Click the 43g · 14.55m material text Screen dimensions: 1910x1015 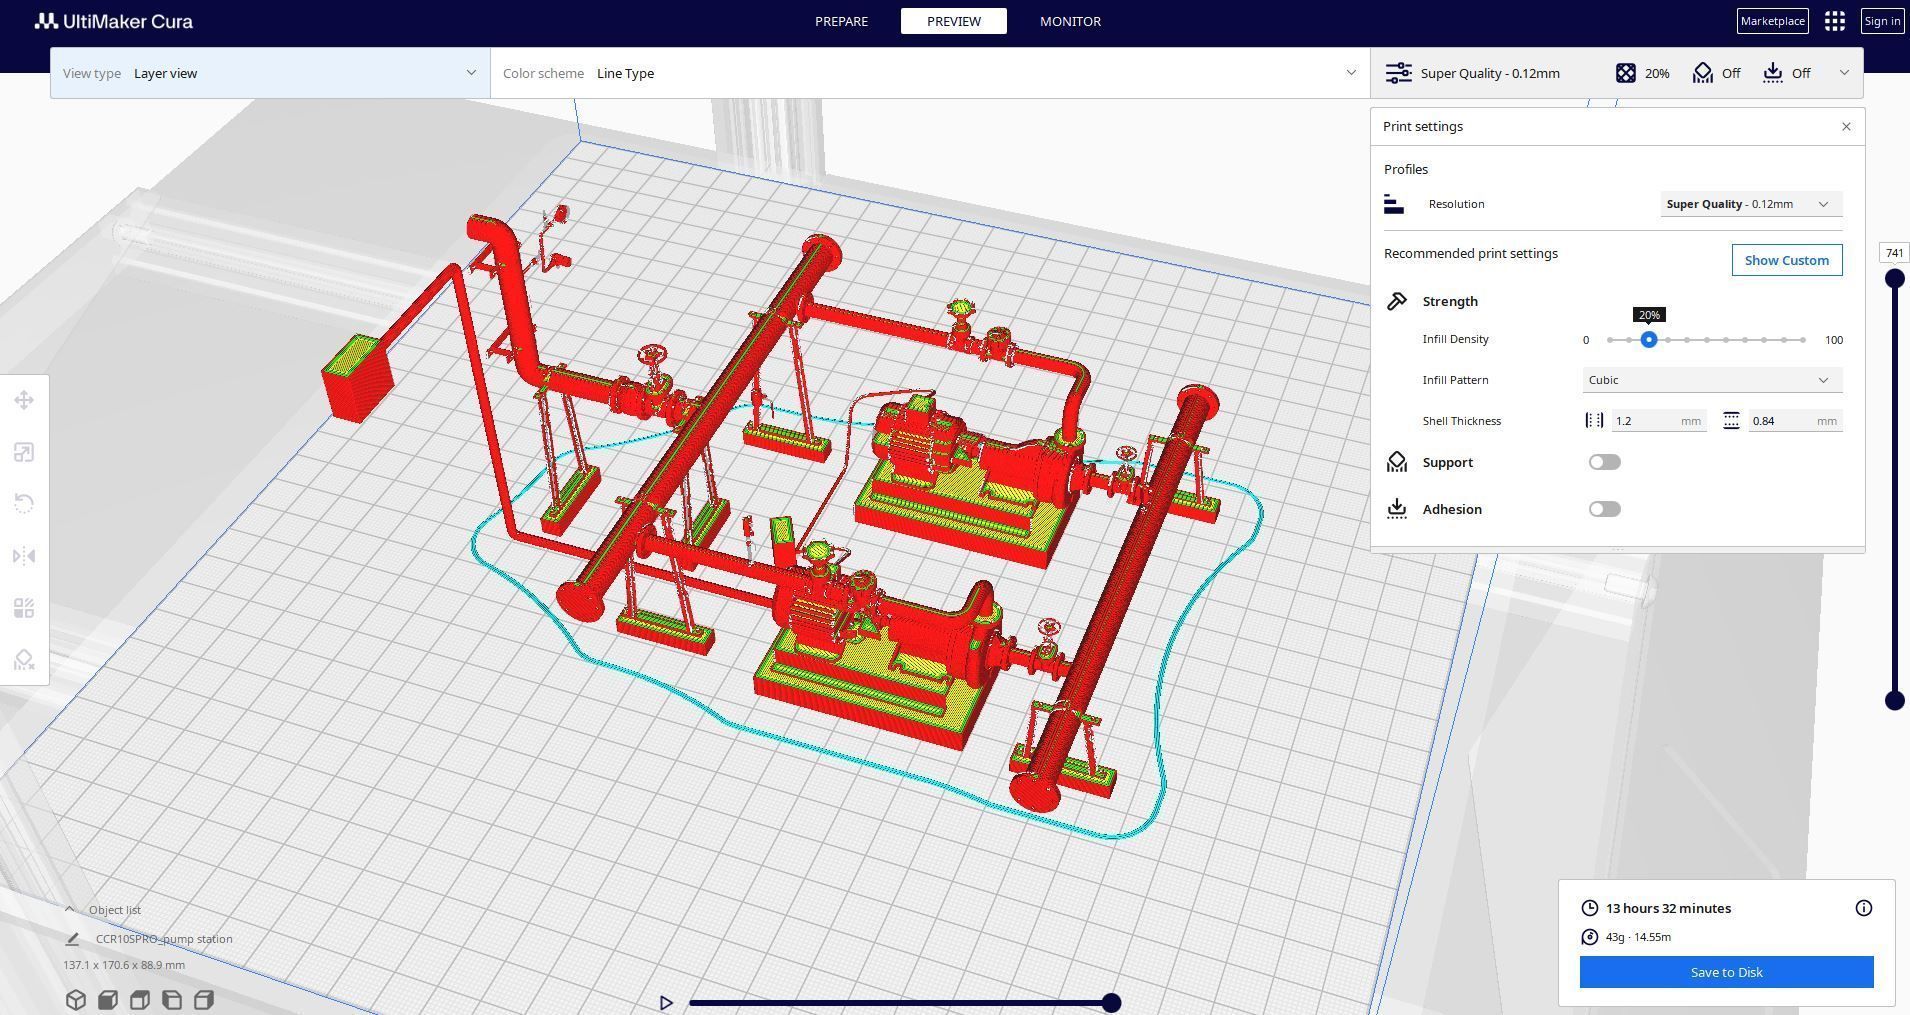(1638, 937)
